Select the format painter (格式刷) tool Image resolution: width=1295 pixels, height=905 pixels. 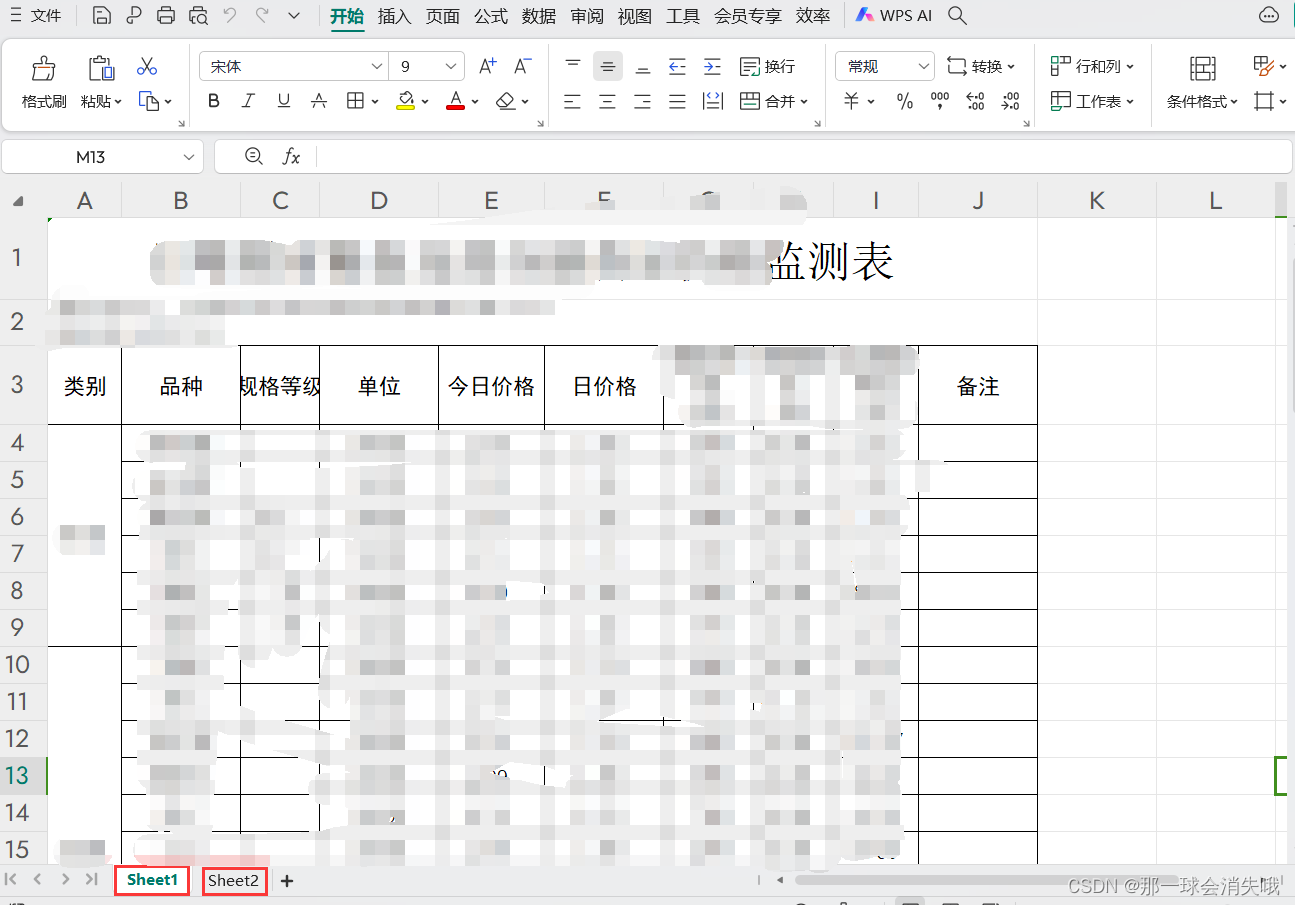click(42, 80)
